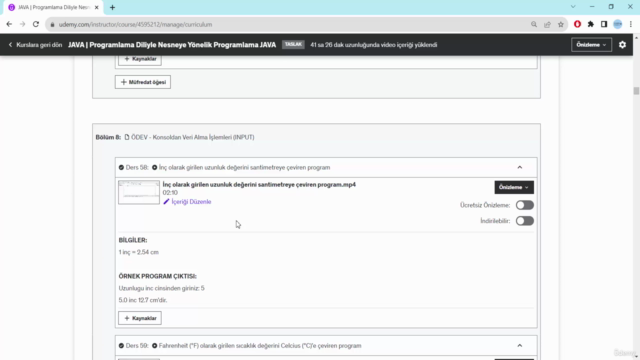Click the 02:10 video duration text
Image resolution: width=640 pixels, height=360 pixels.
point(170,193)
